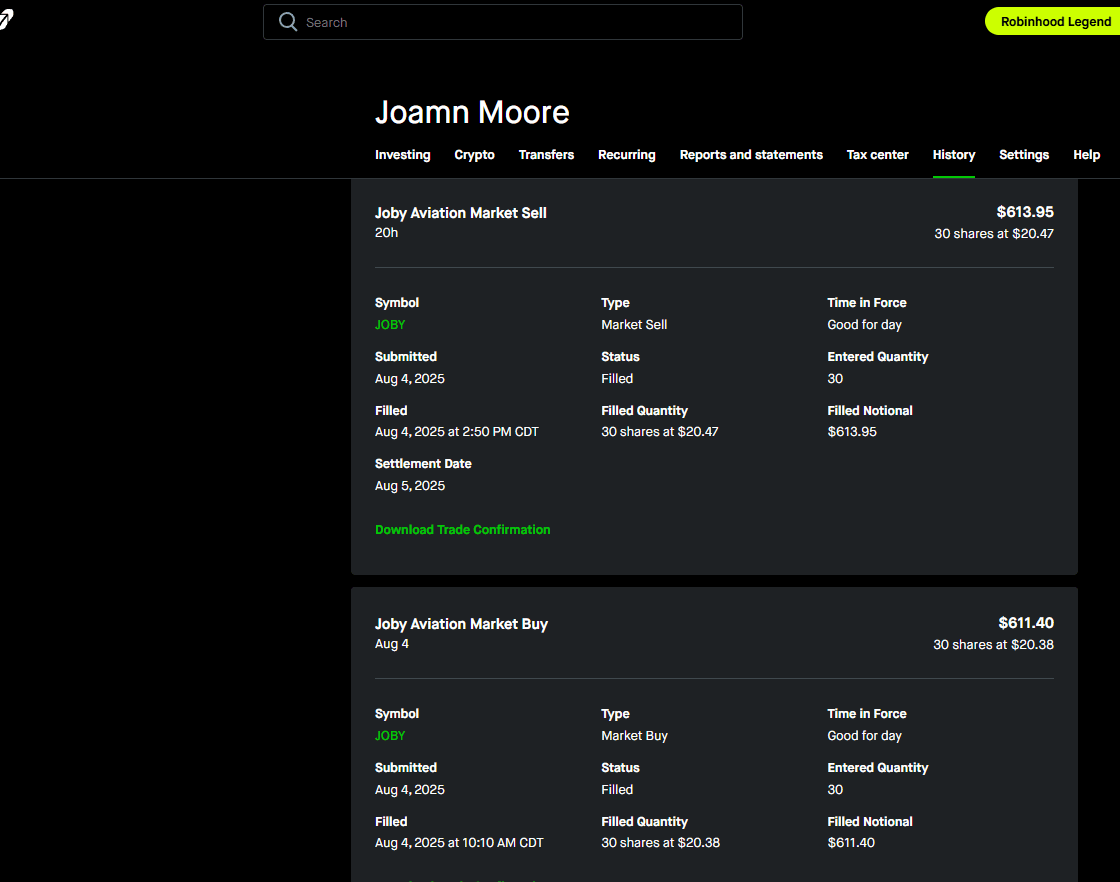The width and height of the screenshot is (1120, 882).
Task: Click the magnifier icon in search bar
Action: 288,22
